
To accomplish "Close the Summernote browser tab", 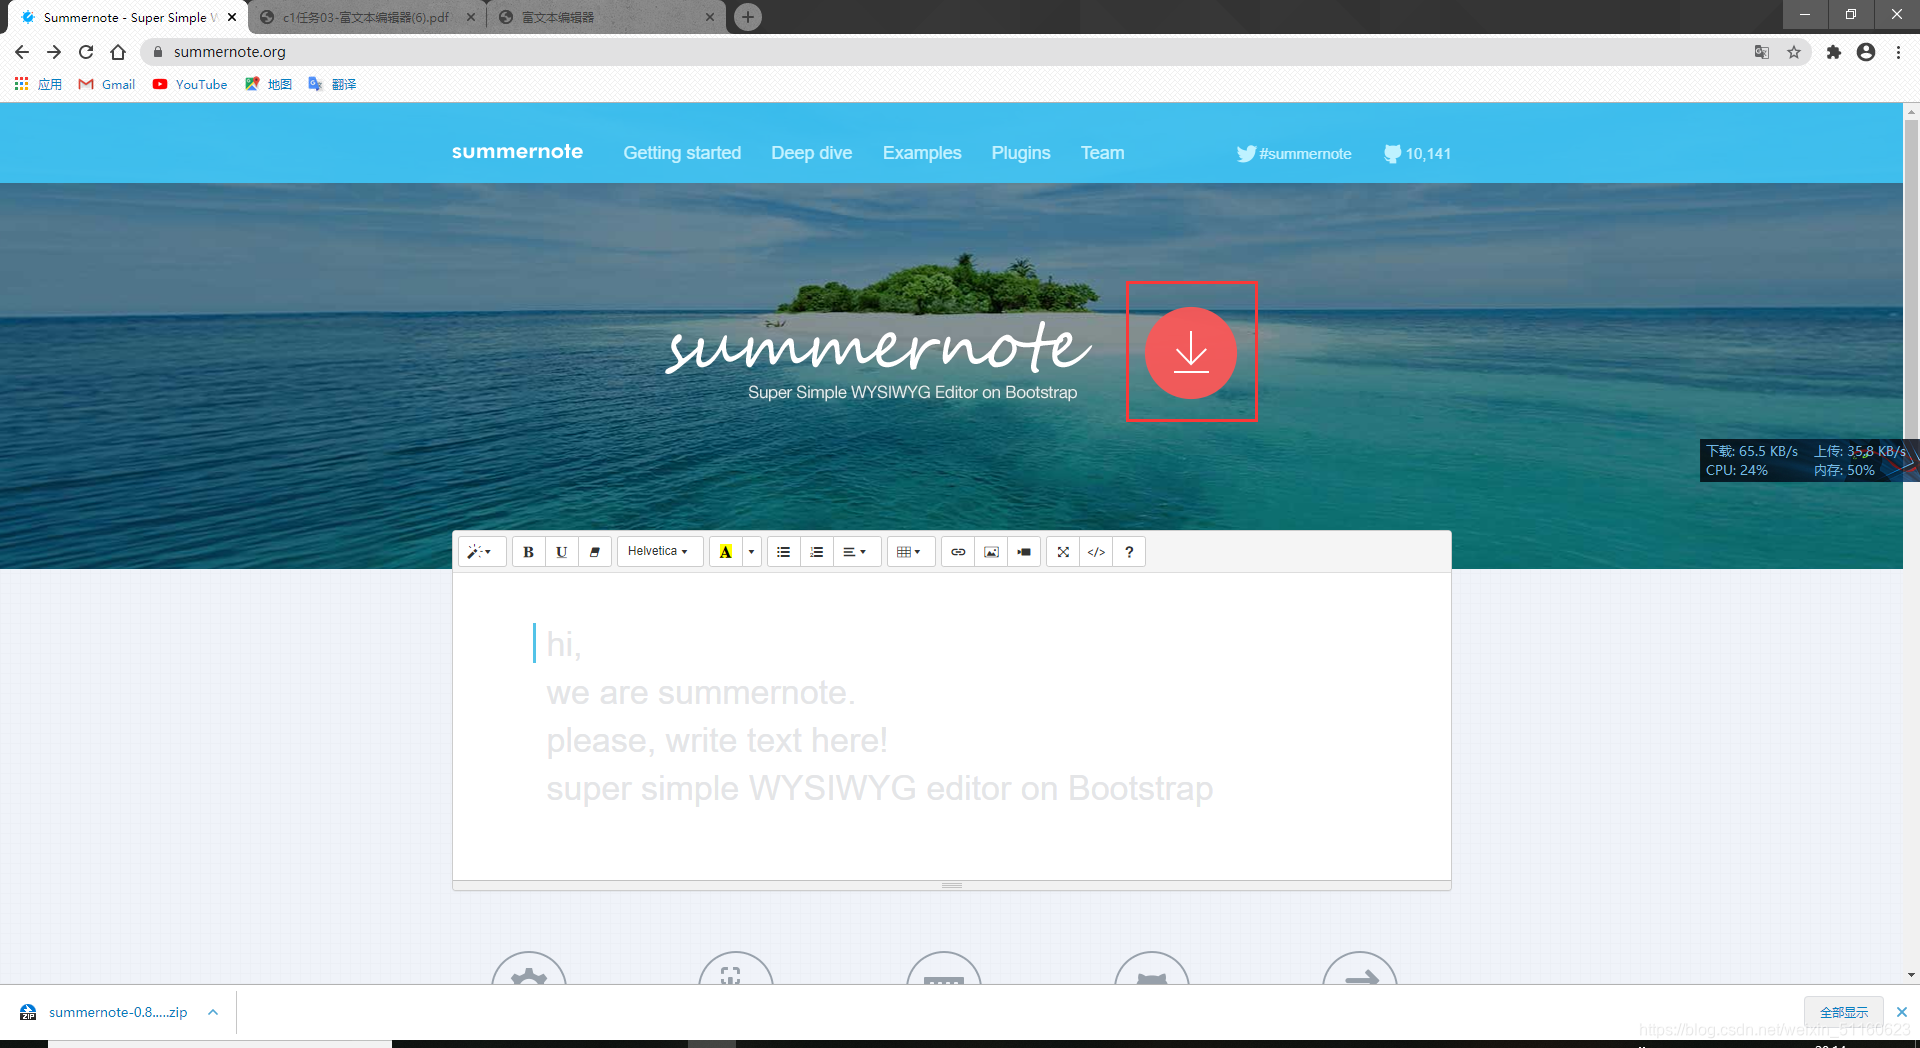I will click(232, 17).
